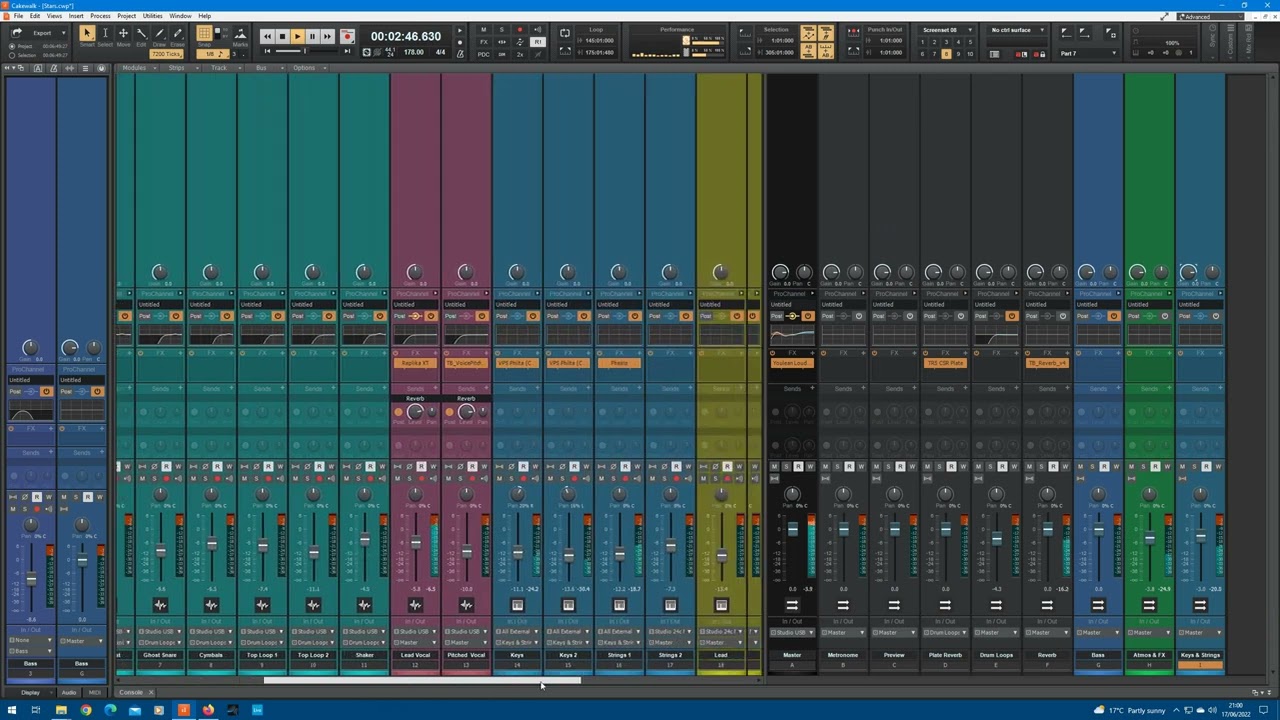
Task: Click the Plate Reverb bus name
Action: click(x=945, y=655)
